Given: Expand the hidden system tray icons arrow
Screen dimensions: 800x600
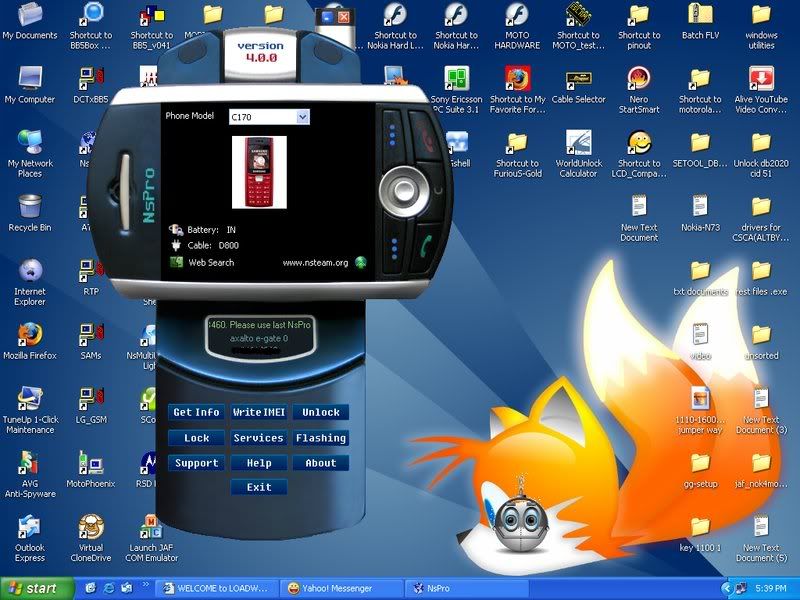Looking at the screenshot, I should [x=726, y=589].
